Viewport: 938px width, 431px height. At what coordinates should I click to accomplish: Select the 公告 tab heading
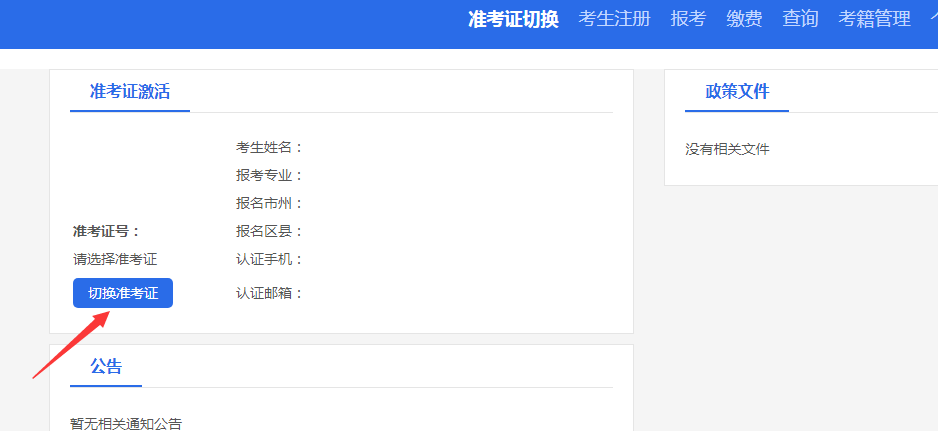click(x=106, y=366)
